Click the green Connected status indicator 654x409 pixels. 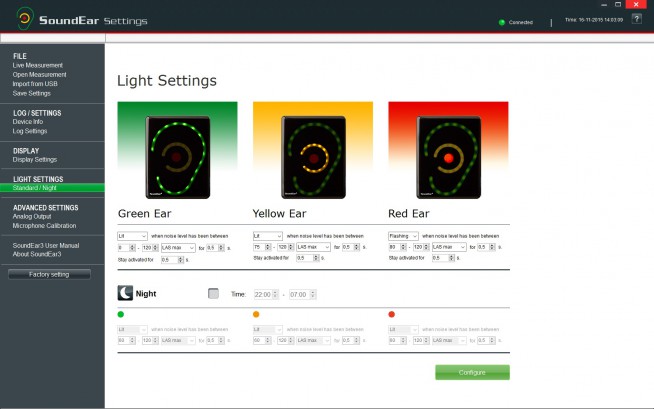[x=502, y=22]
